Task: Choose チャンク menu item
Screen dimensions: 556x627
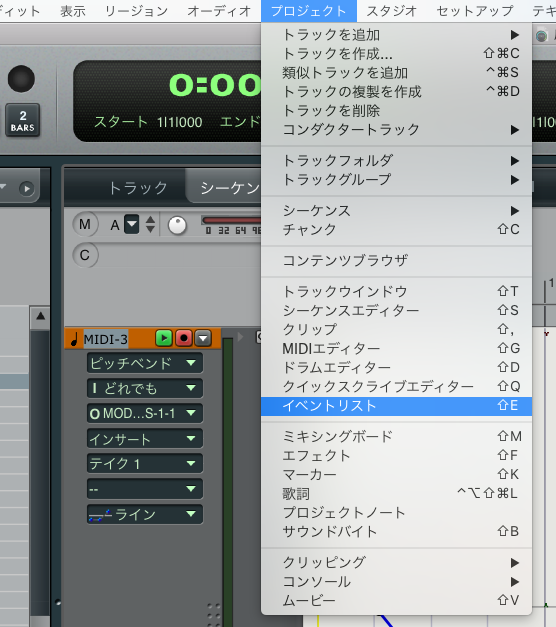Action: pyautogui.click(x=396, y=230)
